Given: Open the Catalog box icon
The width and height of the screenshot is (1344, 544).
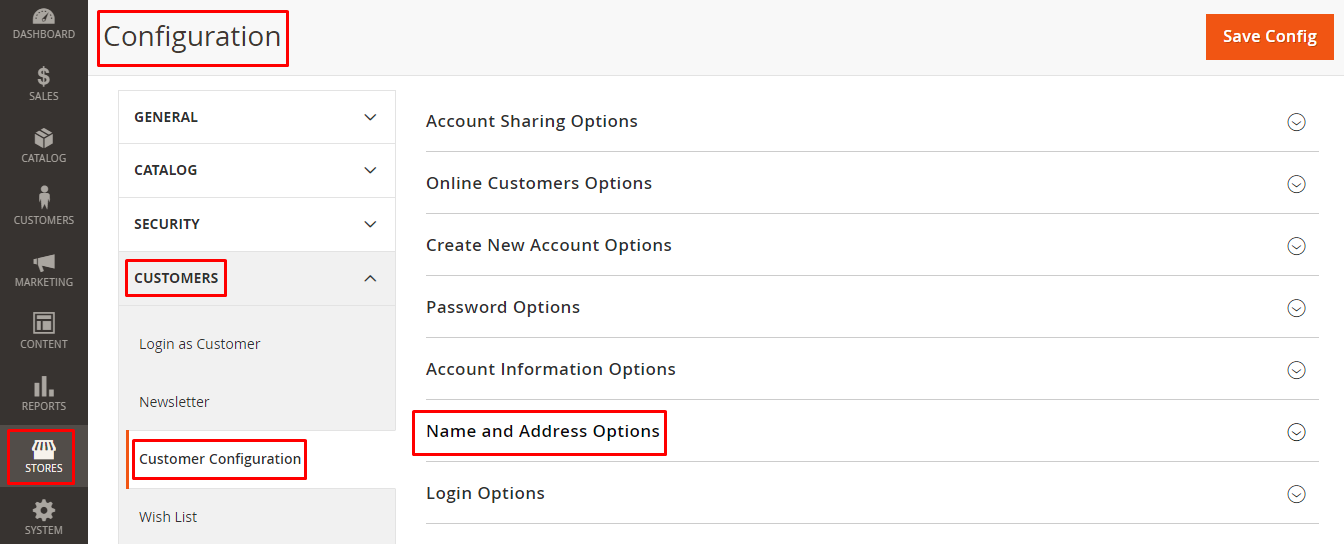Looking at the screenshot, I should [x=43, y=138].
